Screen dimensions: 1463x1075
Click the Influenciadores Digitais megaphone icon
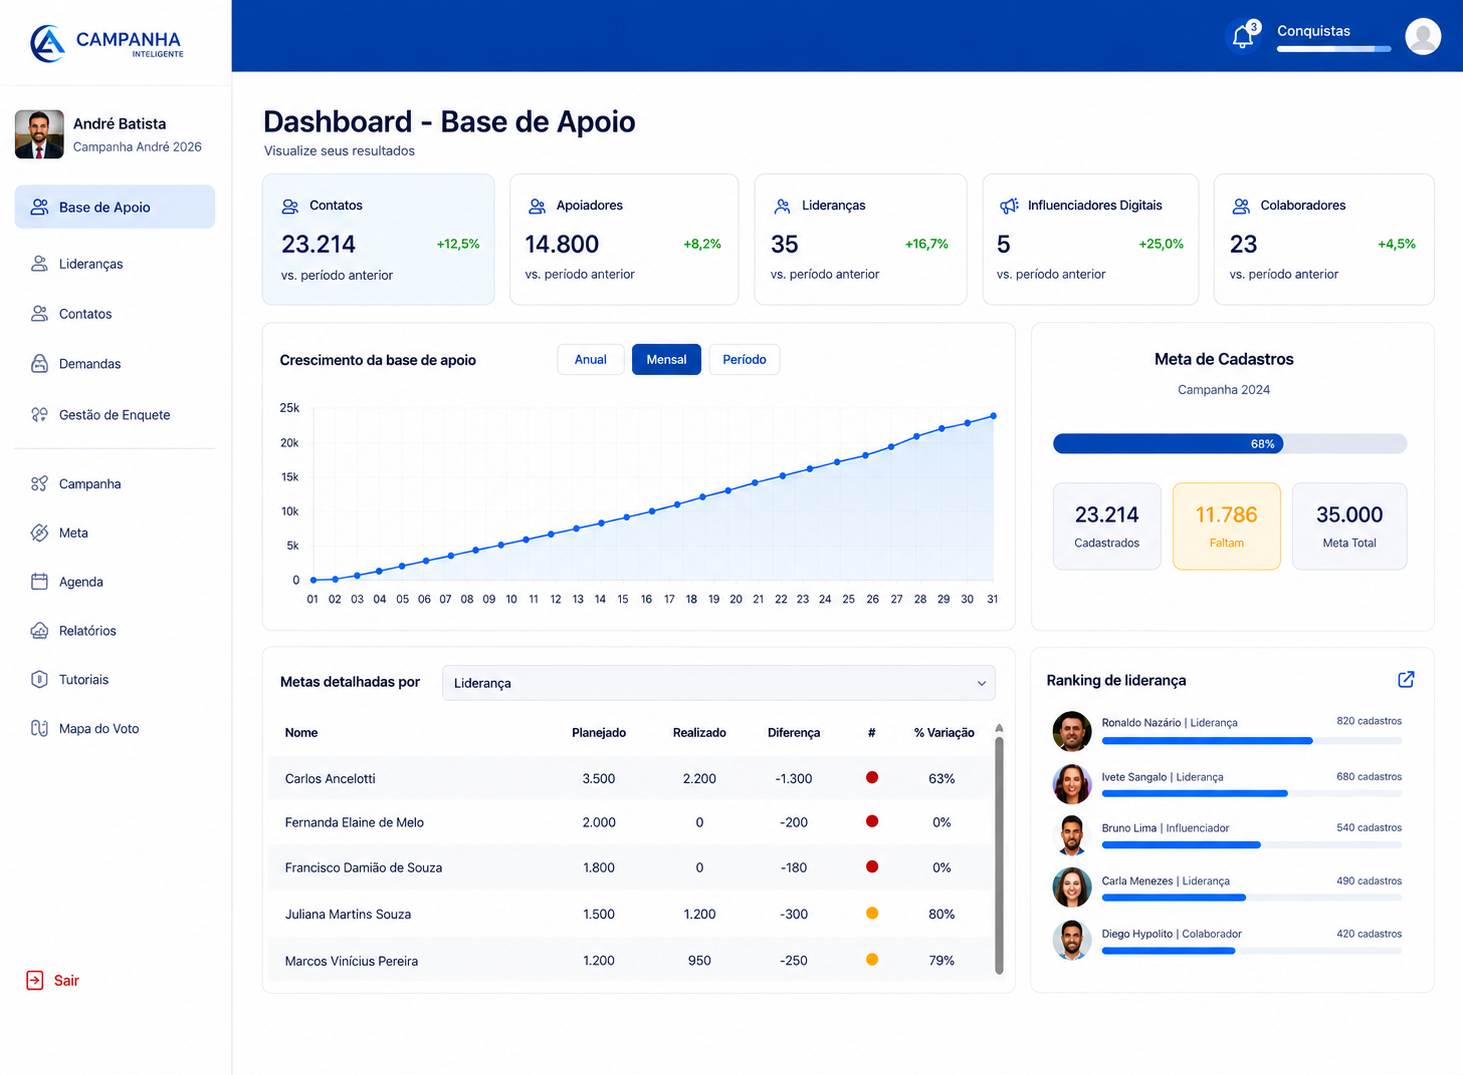click(x=1009, y=206)
